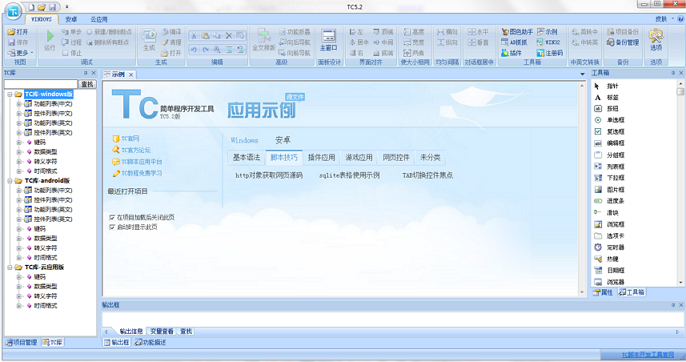Viewport: 686px width, 362px height.
Task: Select the 基本语法 examples tab
Action: [x=246, y=158]
